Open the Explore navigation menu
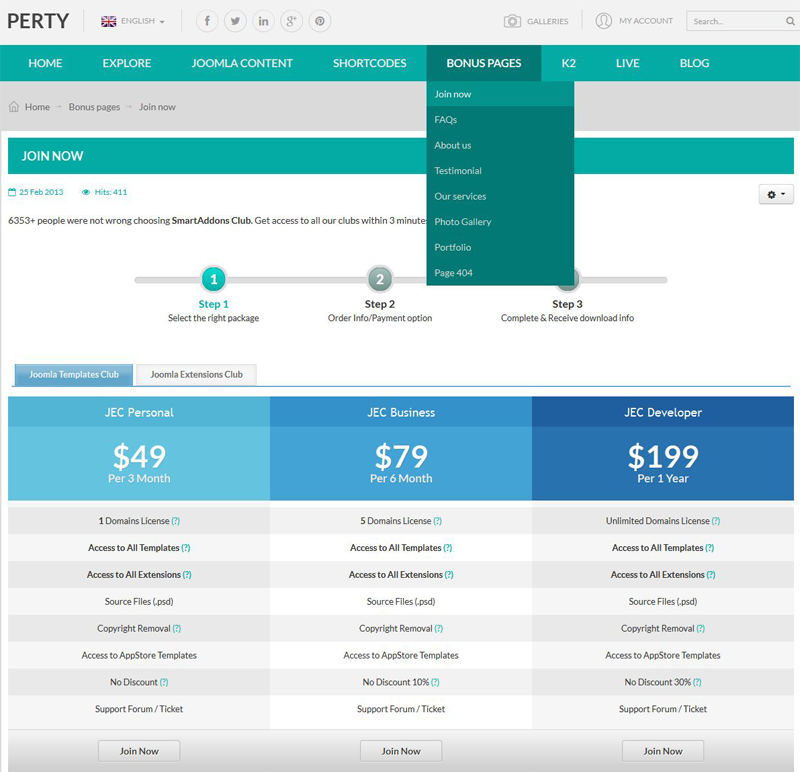 [x=127, y=63]
